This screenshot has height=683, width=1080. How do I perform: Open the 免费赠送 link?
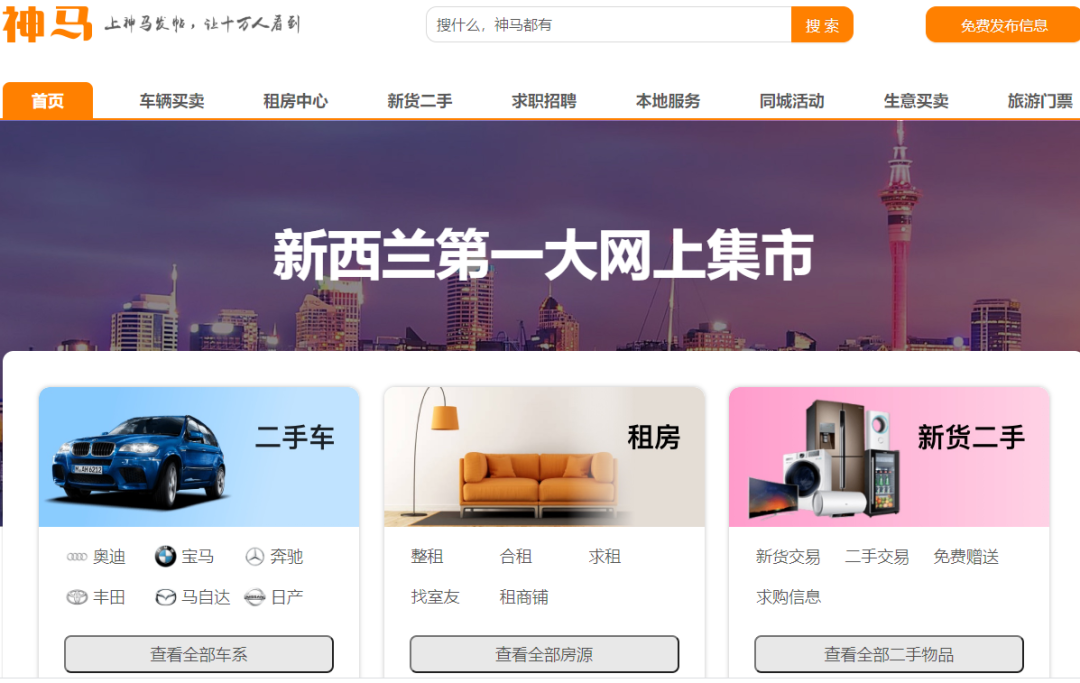[x=966, y=556]
